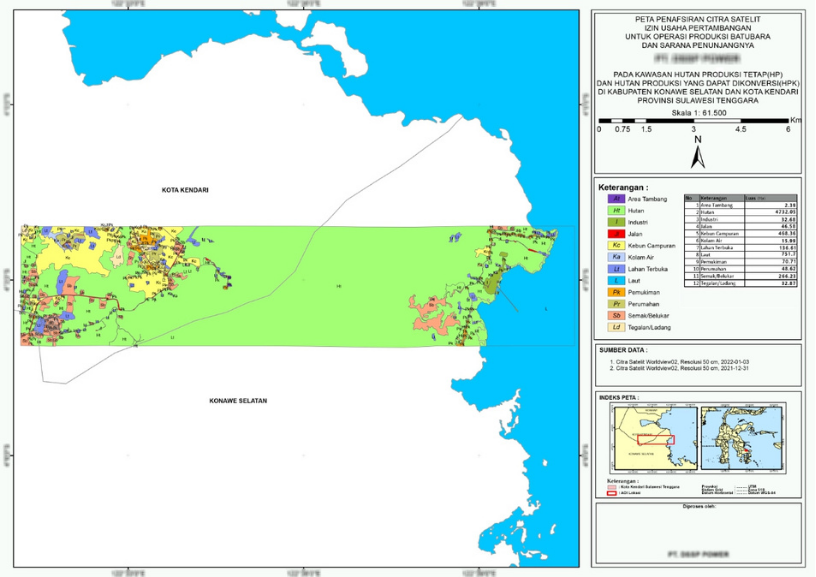The image size is (816, 577).
Task: Click the purple Area Tambang legend swatch
Action: 616,199
